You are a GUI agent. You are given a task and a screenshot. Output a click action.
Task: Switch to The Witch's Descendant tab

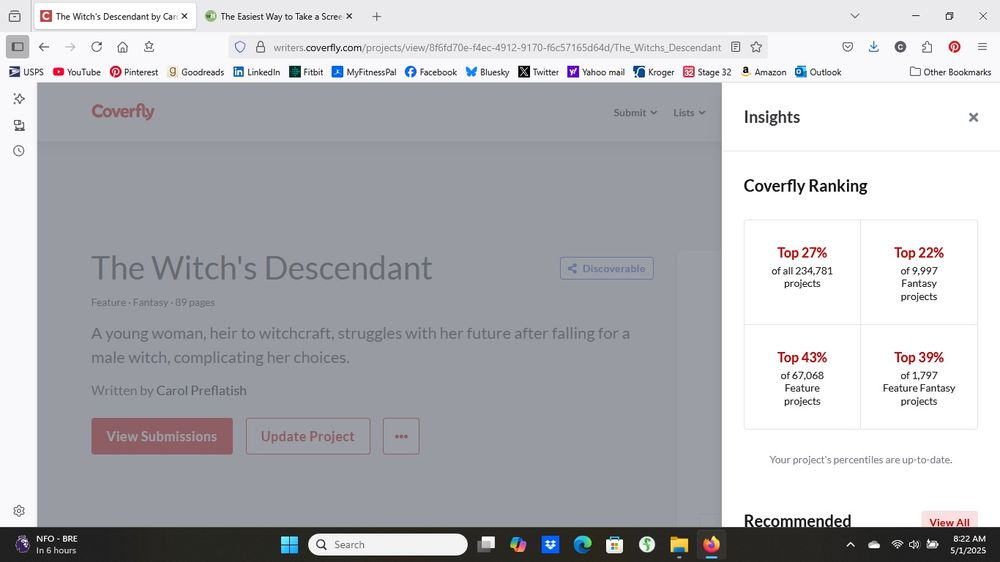[115, 17]
